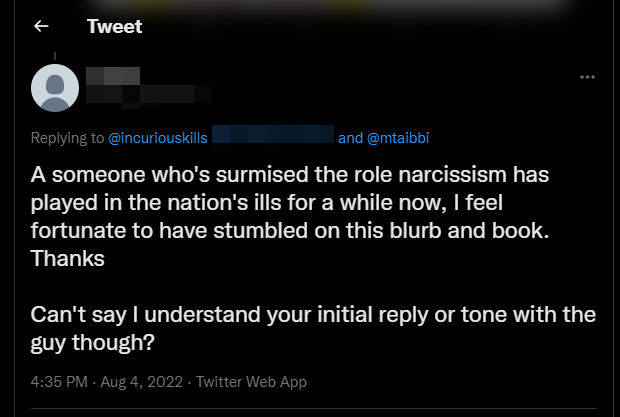The image size is (620, 417).
Task: Click the blurred mention between the handles
Action: point(272,136)
